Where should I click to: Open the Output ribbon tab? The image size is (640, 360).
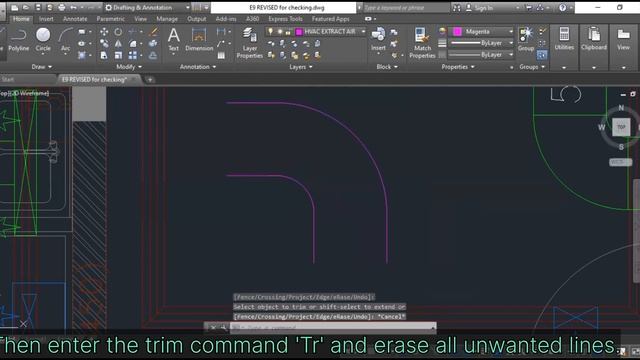196,19
